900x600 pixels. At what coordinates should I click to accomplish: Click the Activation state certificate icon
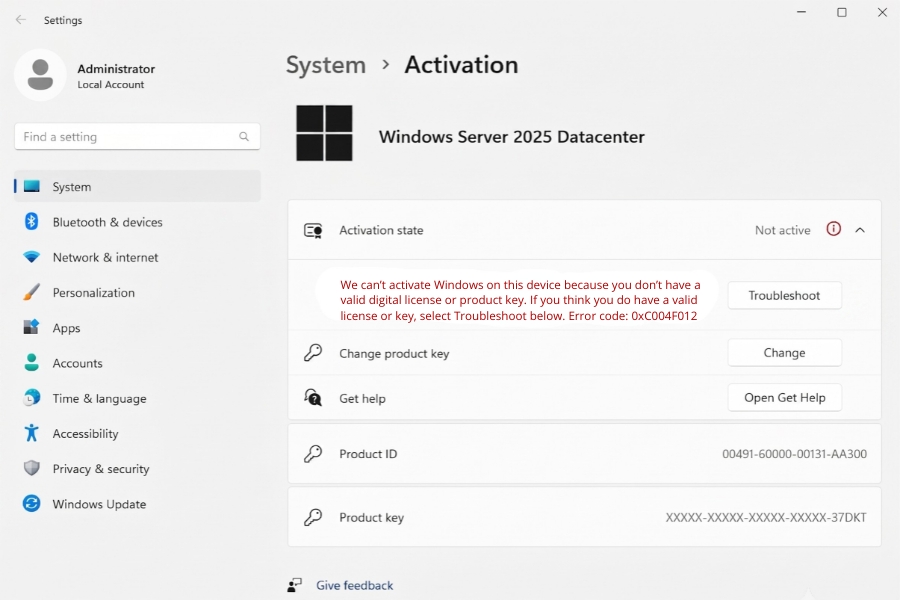point(313,230)
